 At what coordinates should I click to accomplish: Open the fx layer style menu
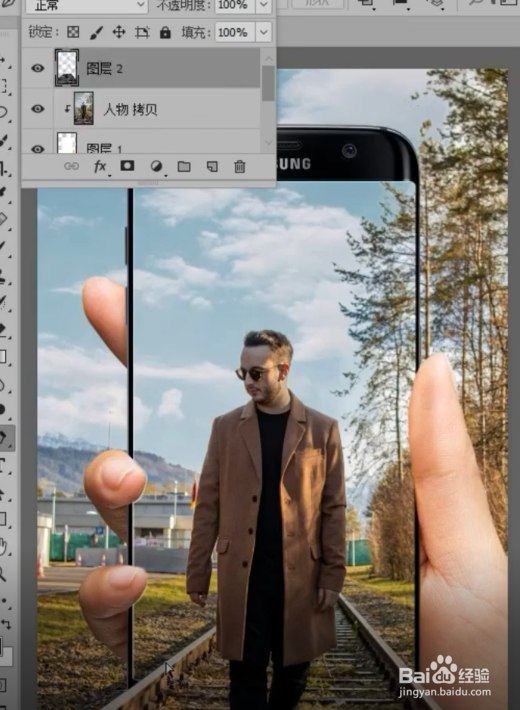pyautogui.click(x=100, y=167)
